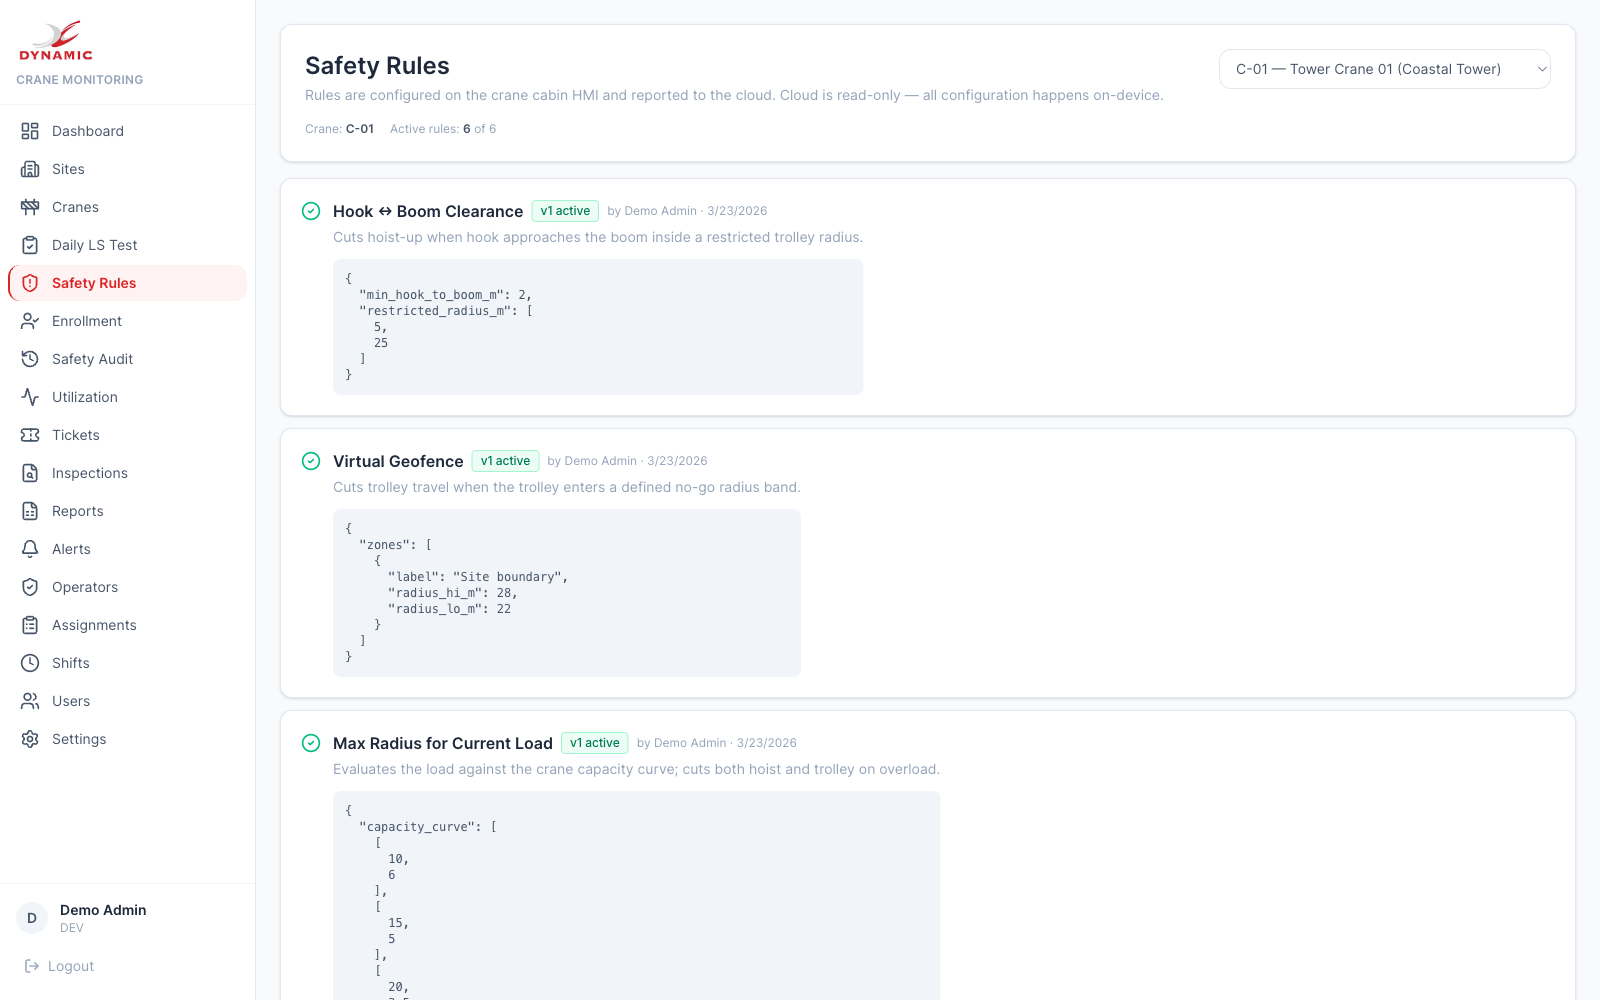The height and width of the screenshot is (1000, 1600).
Task: Toggle the green status check beside Hook Boom Clearance
Action: click(309, 211)
